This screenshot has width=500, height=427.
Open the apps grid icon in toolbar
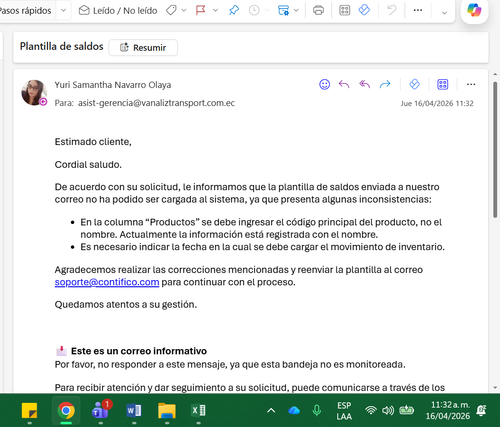pos(344,11)
